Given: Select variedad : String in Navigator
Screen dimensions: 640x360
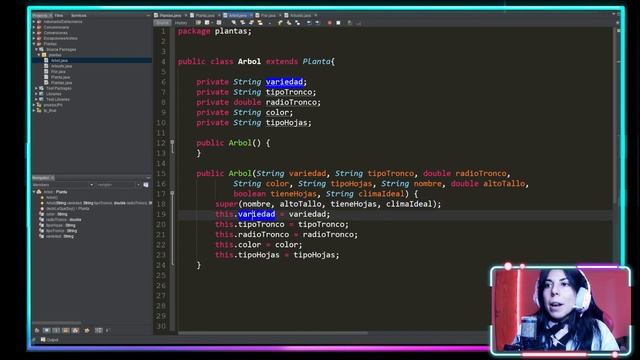Looking at the screenshot, I should point(59,236).
